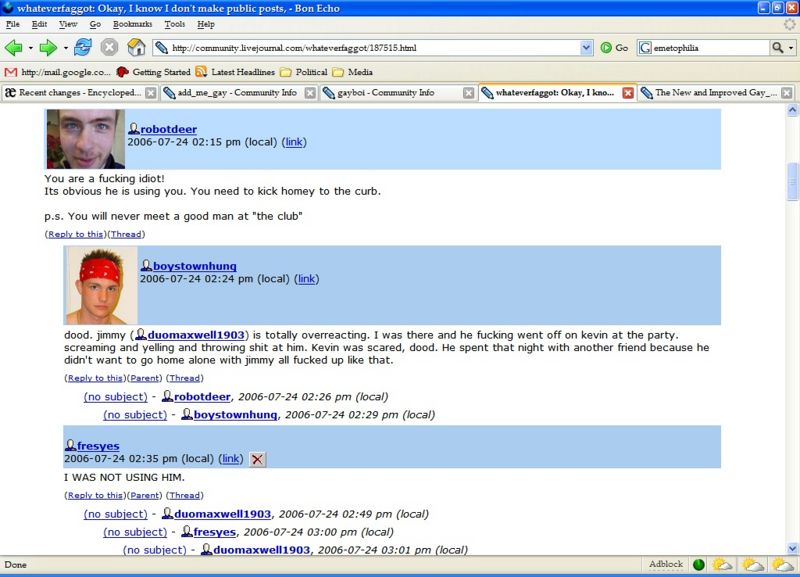Click the Go button next to address bar
The width and height of the screenshot is (800, 577).
pos(614,47)
